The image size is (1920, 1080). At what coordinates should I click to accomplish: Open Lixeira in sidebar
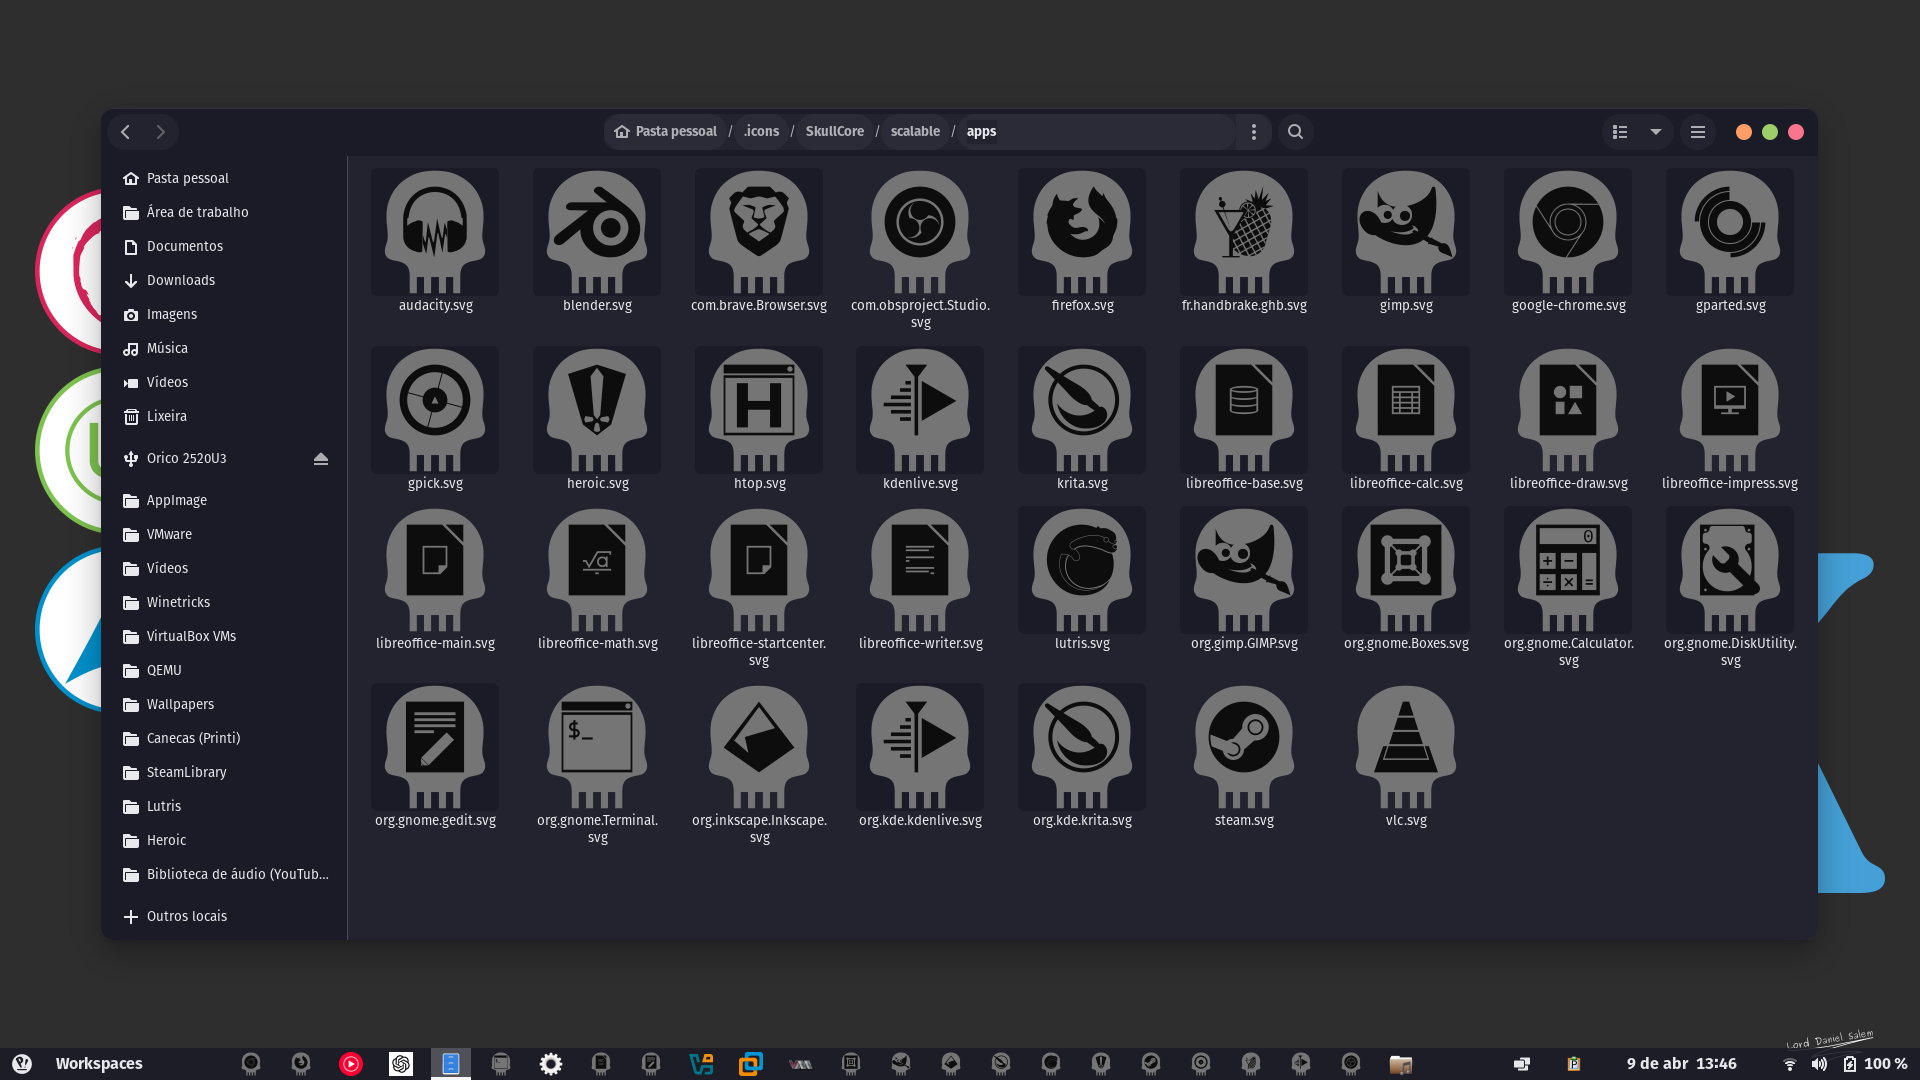point(225,416)
